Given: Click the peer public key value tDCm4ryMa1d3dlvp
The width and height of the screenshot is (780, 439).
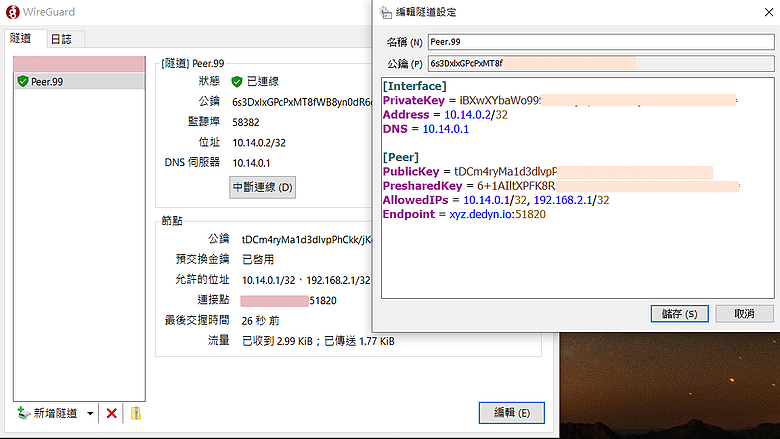Looking at the screenshot, I should [x=306, y=240].
